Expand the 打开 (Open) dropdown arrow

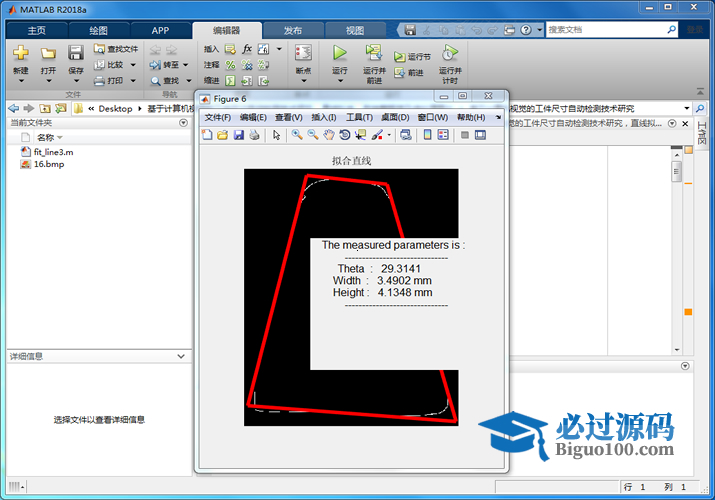[48, 81]
